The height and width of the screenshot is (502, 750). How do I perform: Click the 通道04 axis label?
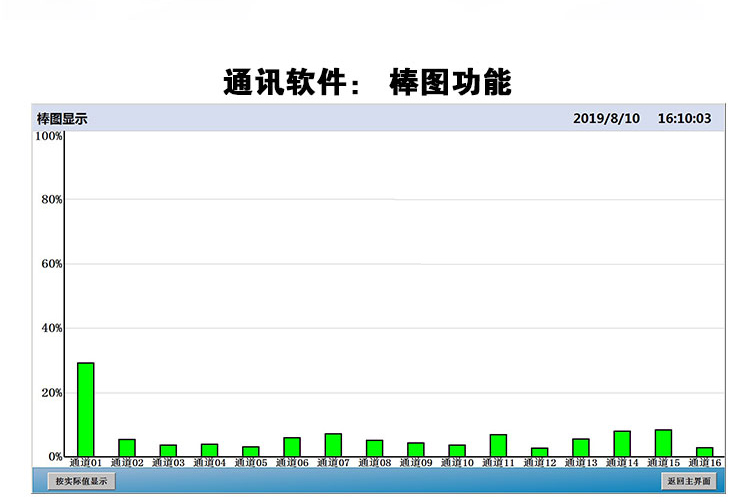[209, 463]
